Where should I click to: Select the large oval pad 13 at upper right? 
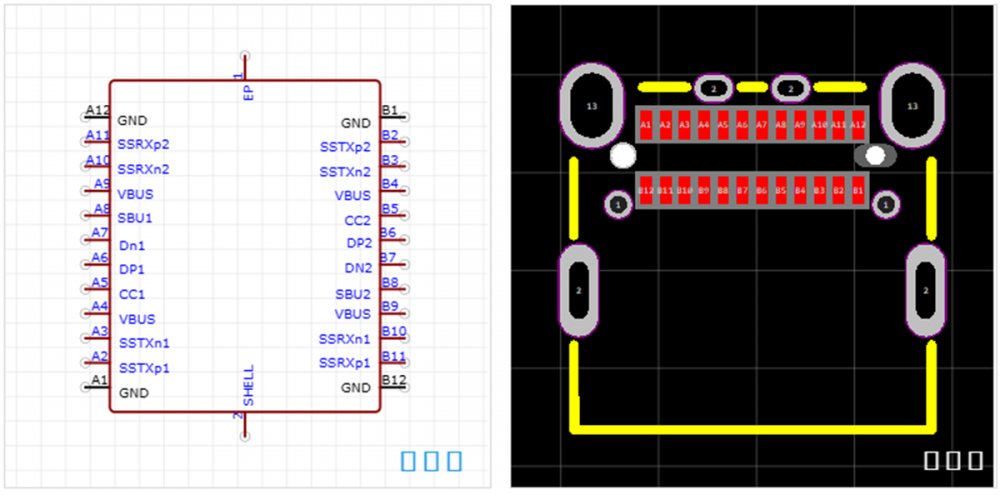click(x=911, y=105)
